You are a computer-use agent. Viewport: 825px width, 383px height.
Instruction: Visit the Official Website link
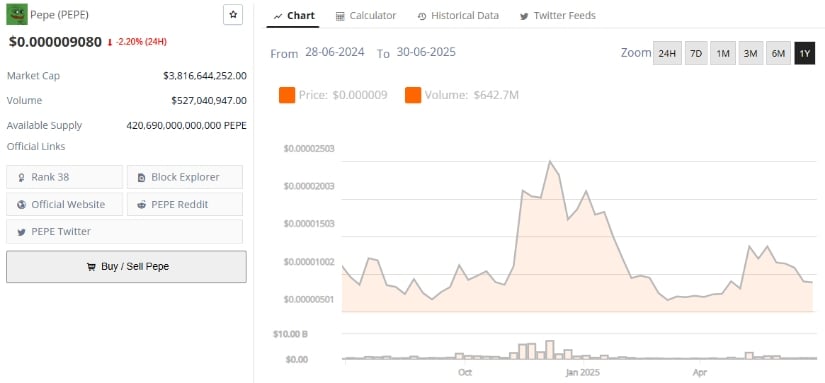(x=64, y=204)
